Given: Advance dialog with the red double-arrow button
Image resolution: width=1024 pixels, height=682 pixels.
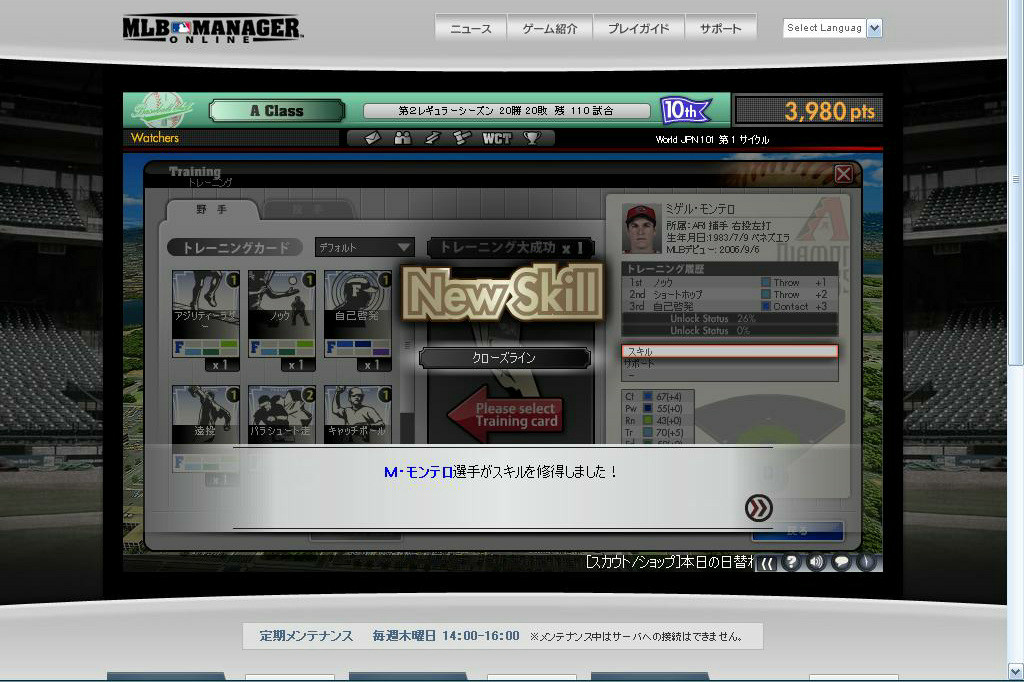Looking at the screenshot, I should 759,508.
